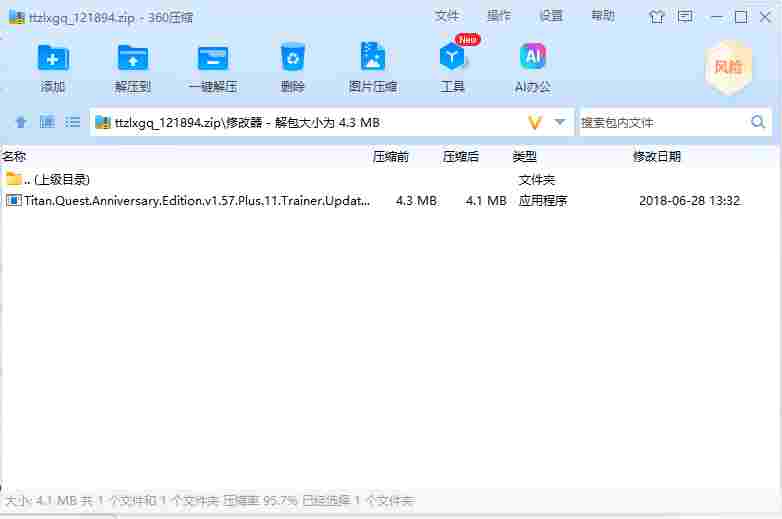Click the 添加 (Add) toolbar icon
Image resolution: width=782 pixels, height=519 pixels.
[x=53, y=58]
